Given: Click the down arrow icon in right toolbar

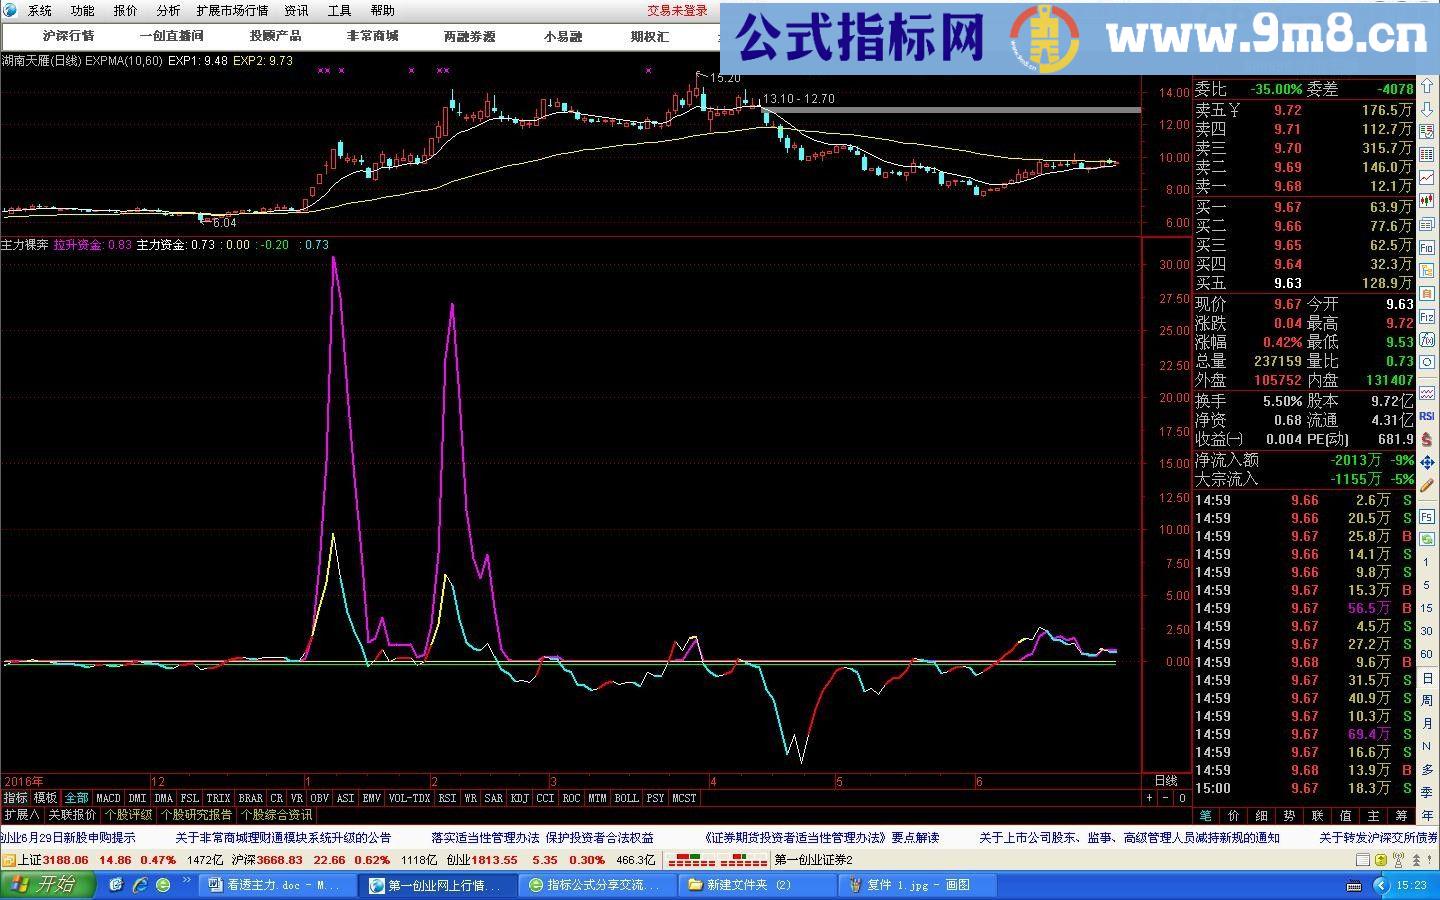Looking at the screenshot, I should pyautogui.click(x=1427, y=109).
